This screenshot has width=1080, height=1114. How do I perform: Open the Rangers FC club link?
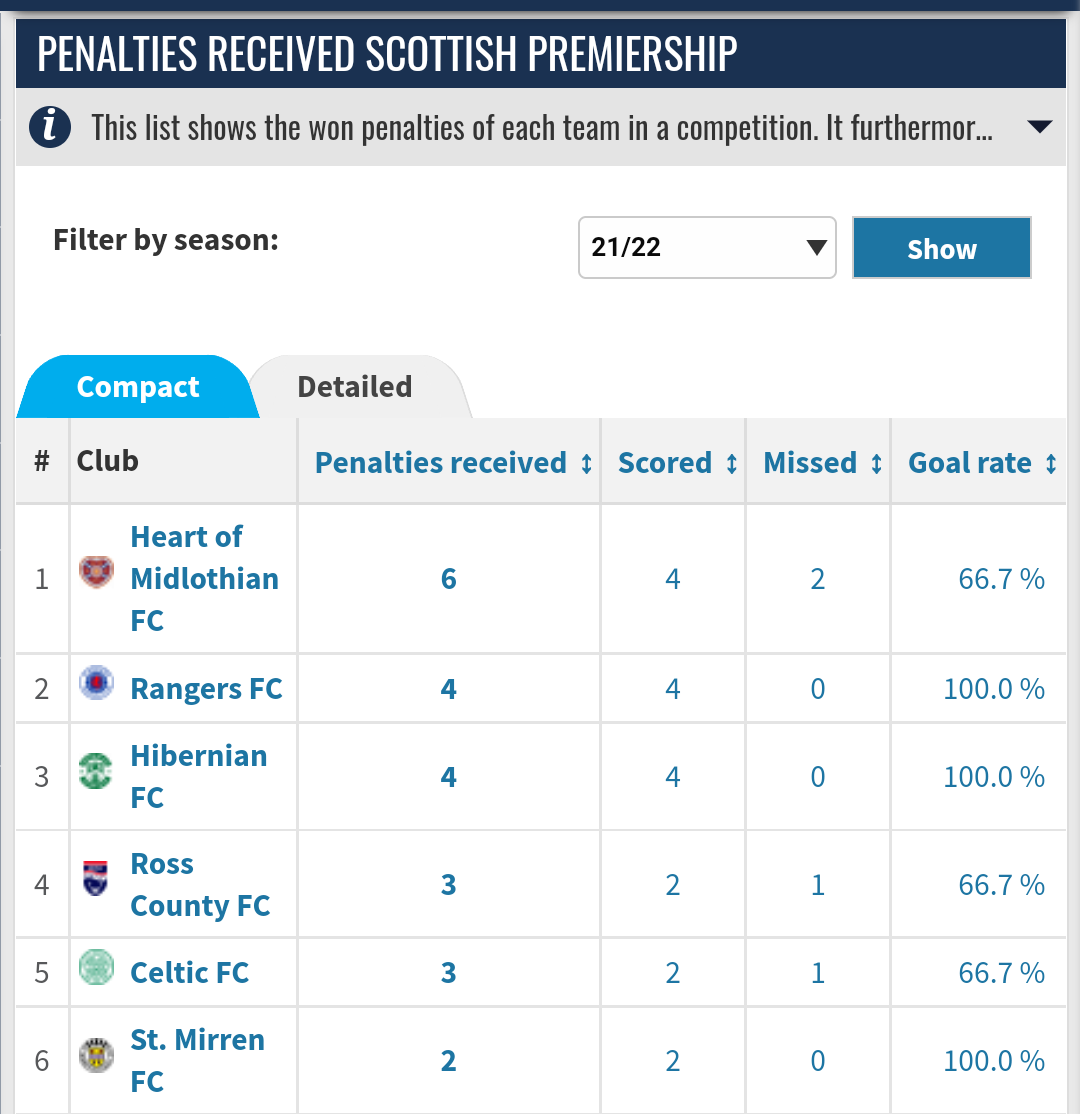(206, 689)
